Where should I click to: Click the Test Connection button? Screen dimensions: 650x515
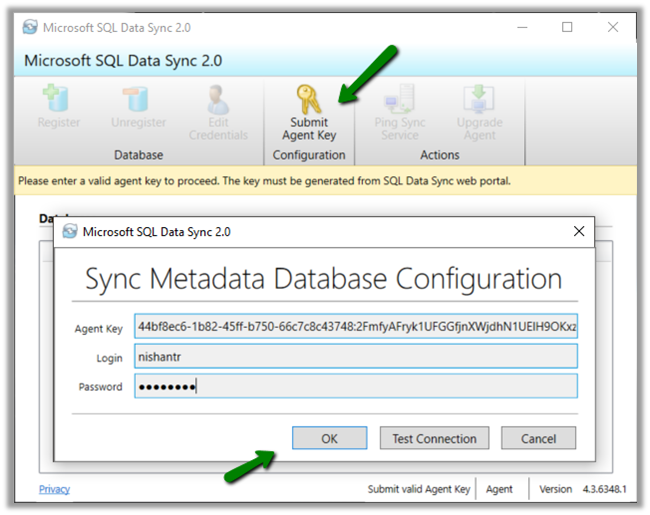coord(434,438)
